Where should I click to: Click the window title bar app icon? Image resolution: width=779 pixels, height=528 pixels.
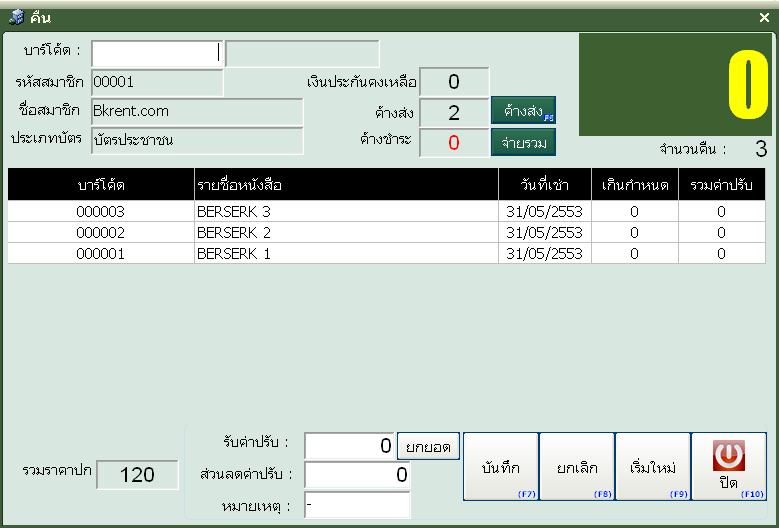point(13,17)
